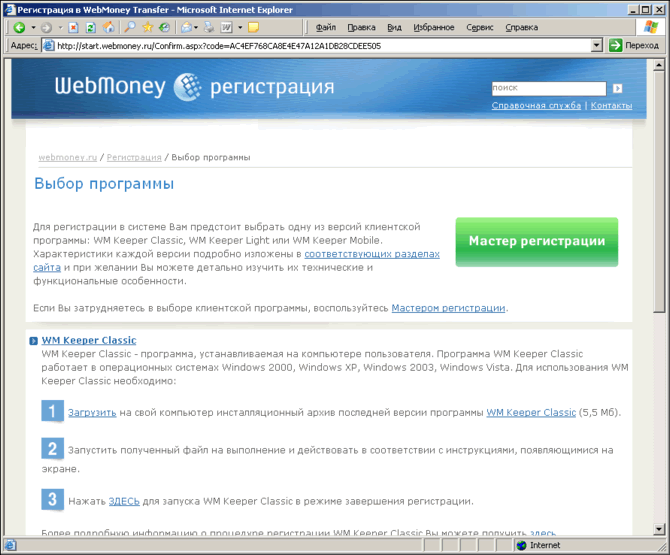The height and width of the screenshot is (555, 670).
Task: Click the Stop loading toolbar icon
Action: click(x=73, y=27)
